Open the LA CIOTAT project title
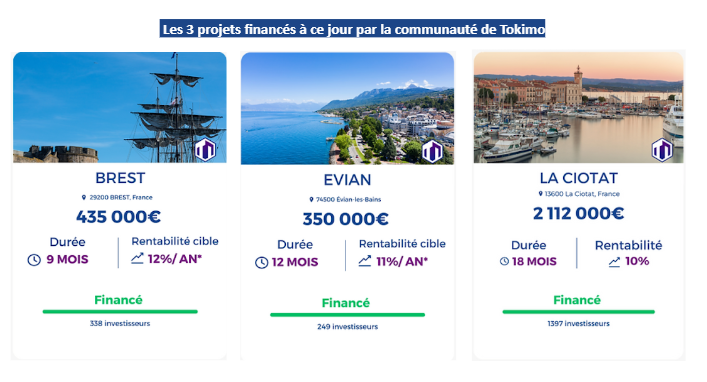The width and height of the screenshot is (707, 382). coord(578,178)
